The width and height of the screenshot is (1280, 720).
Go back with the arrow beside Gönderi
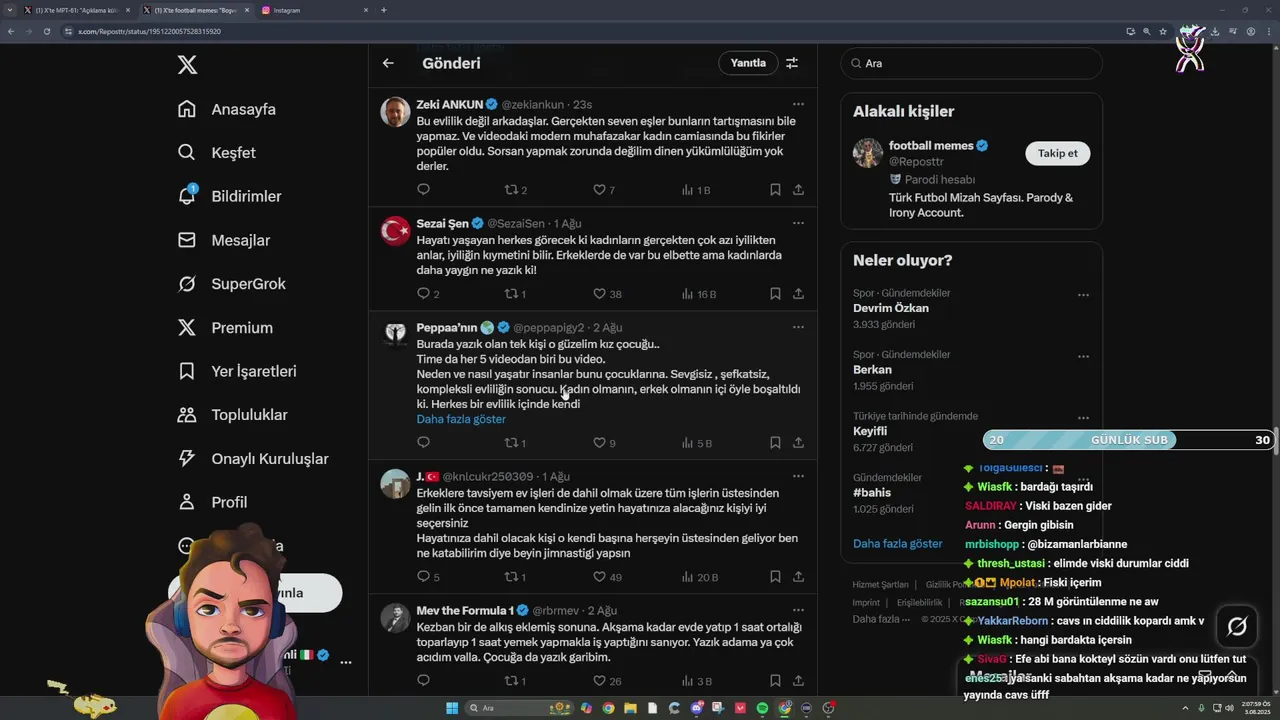point(388,63)
